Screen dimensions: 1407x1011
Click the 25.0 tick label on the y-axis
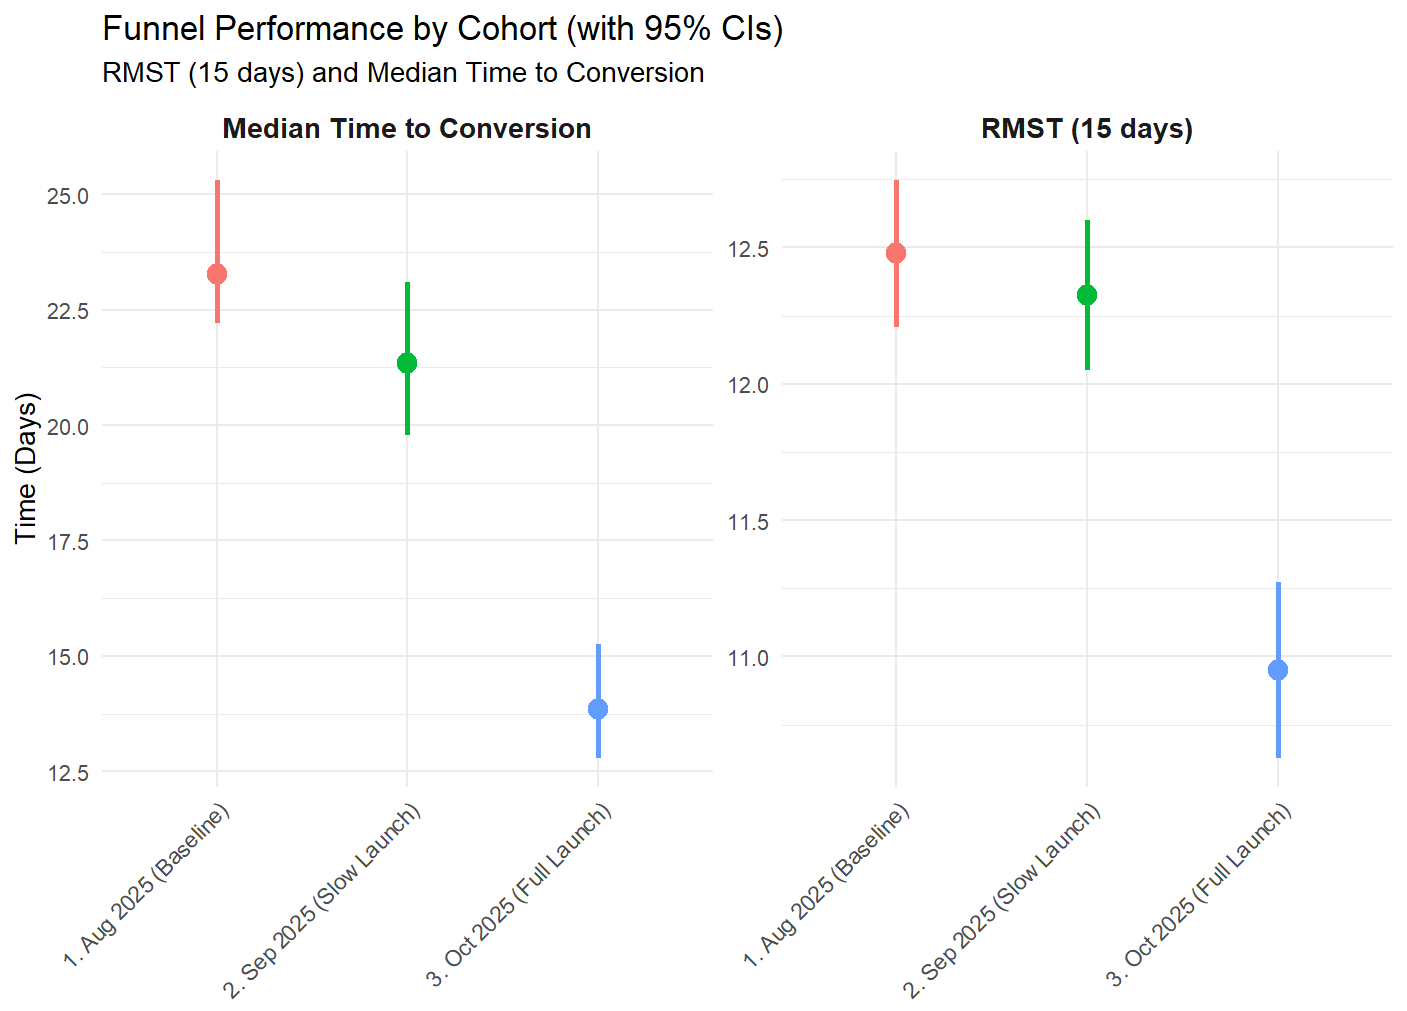coord(68,196)
